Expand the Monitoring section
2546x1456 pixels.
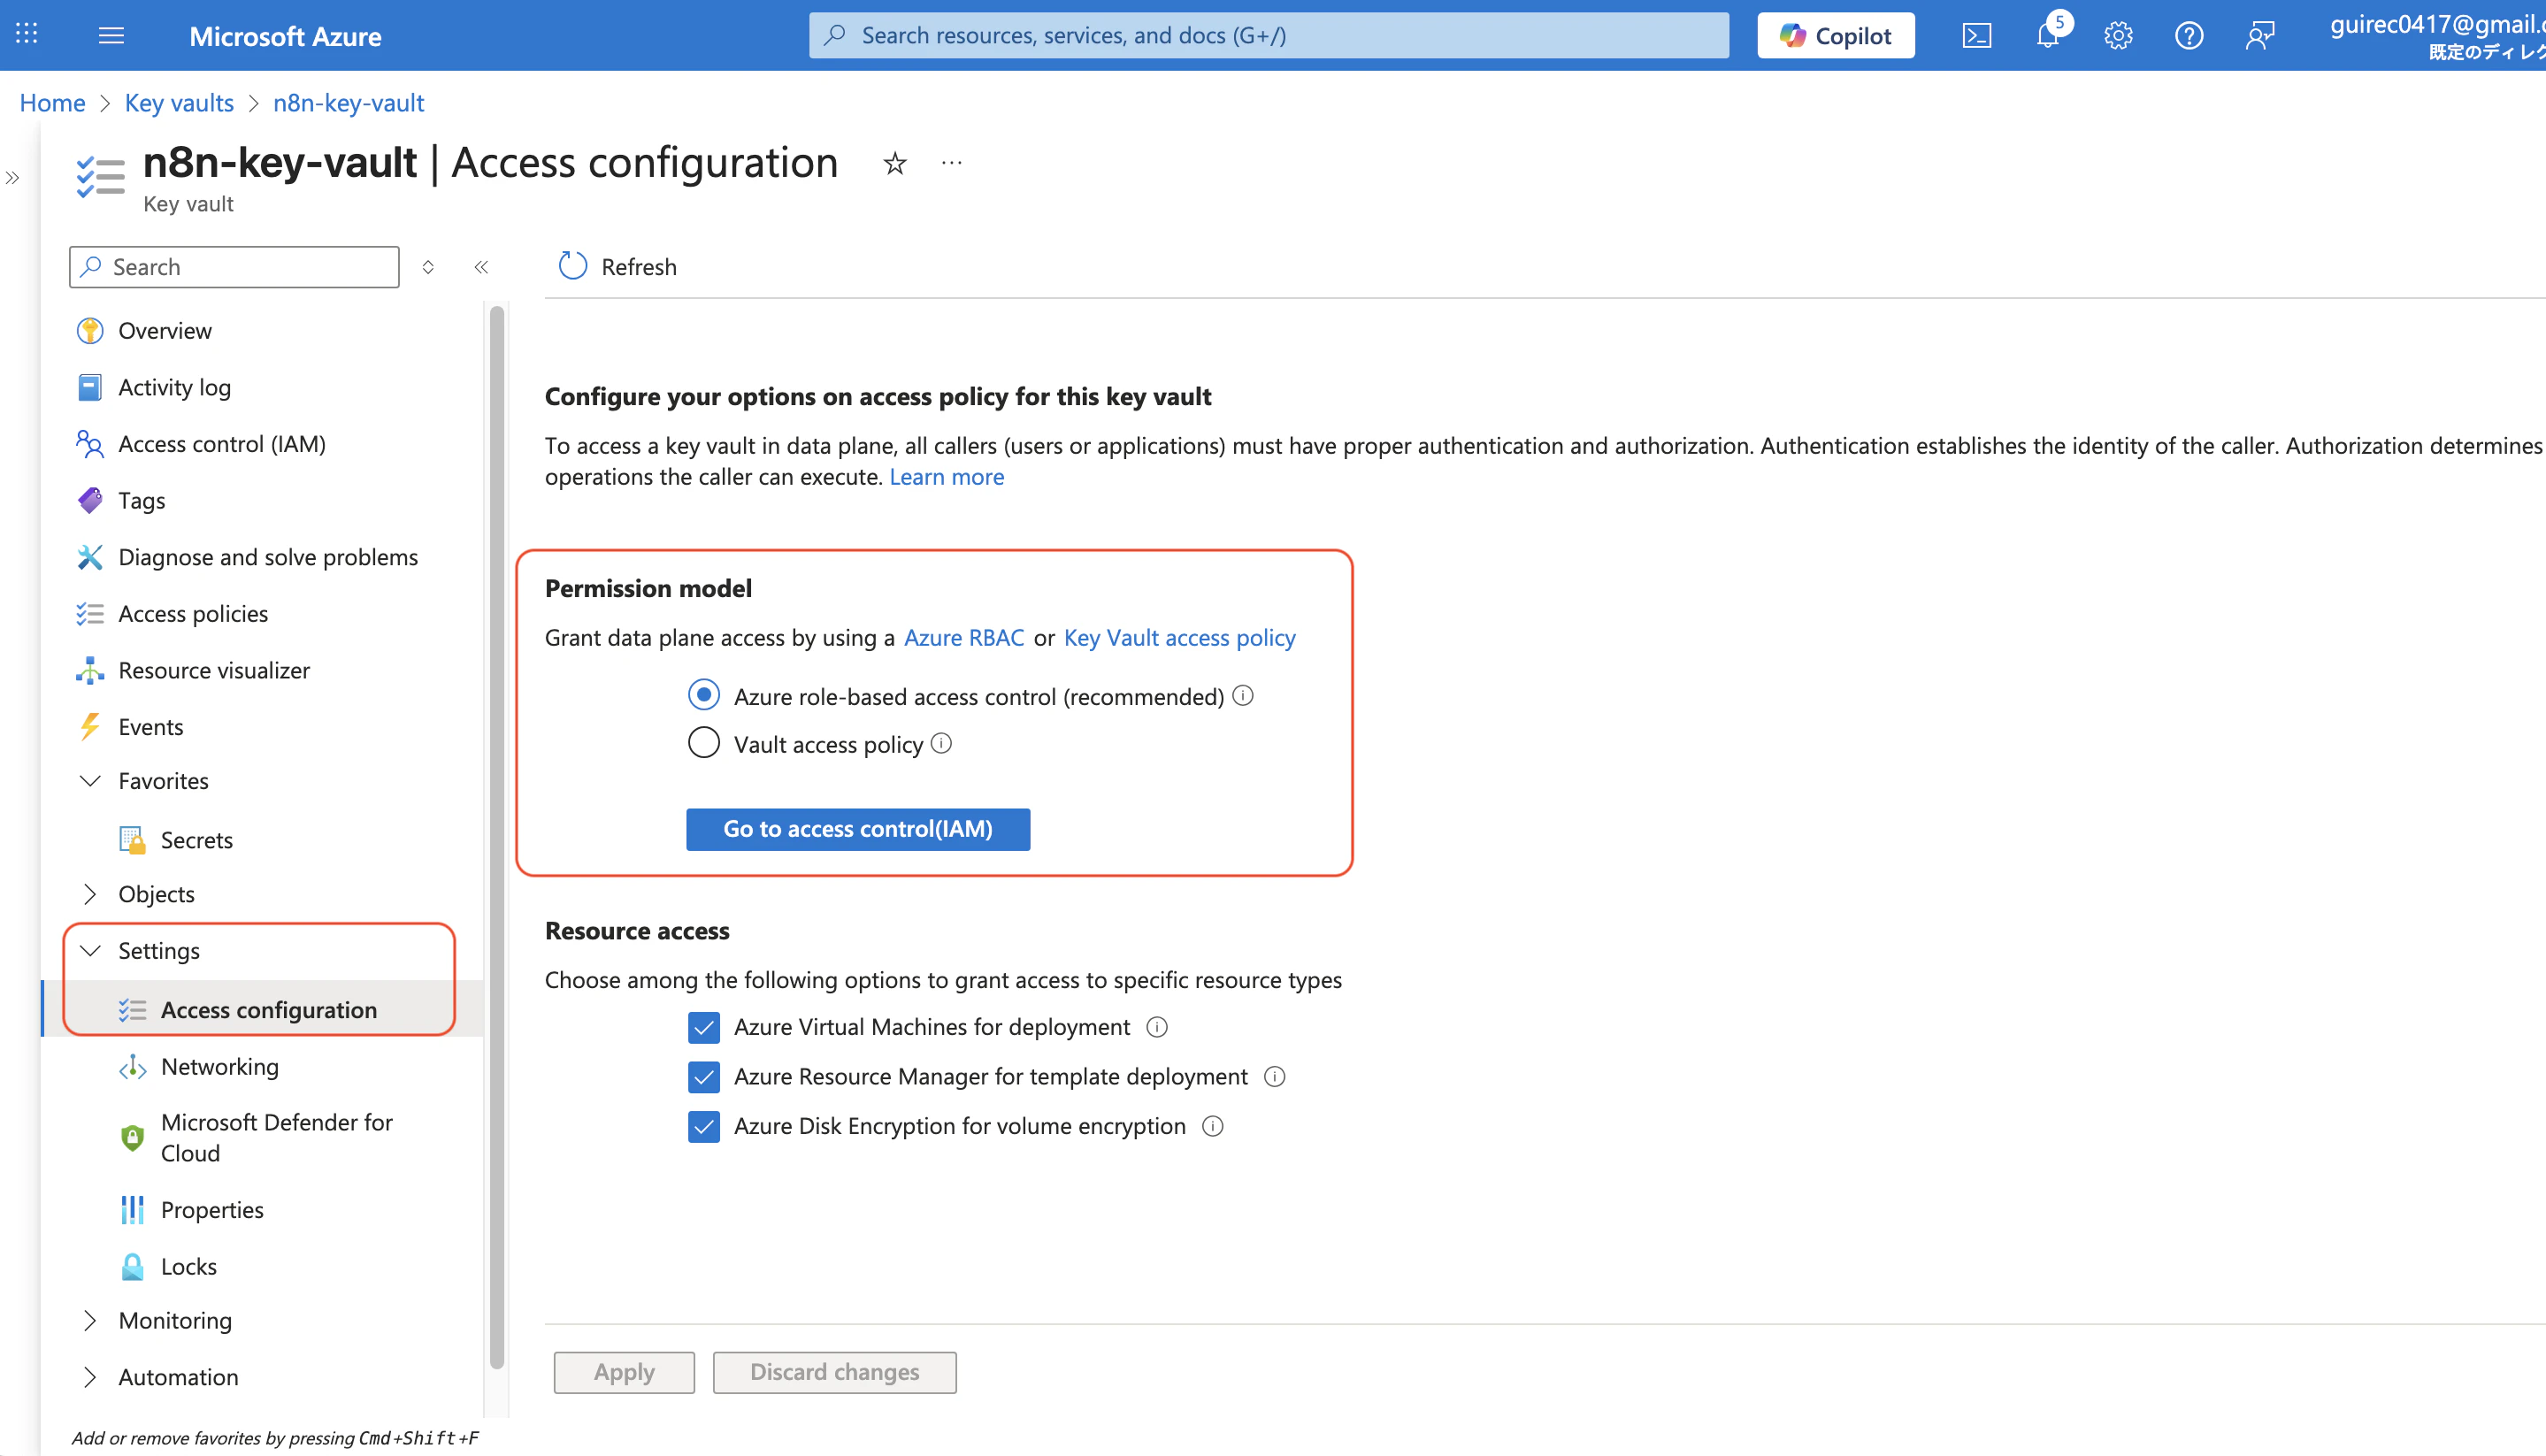click(x=90, y=1320)
